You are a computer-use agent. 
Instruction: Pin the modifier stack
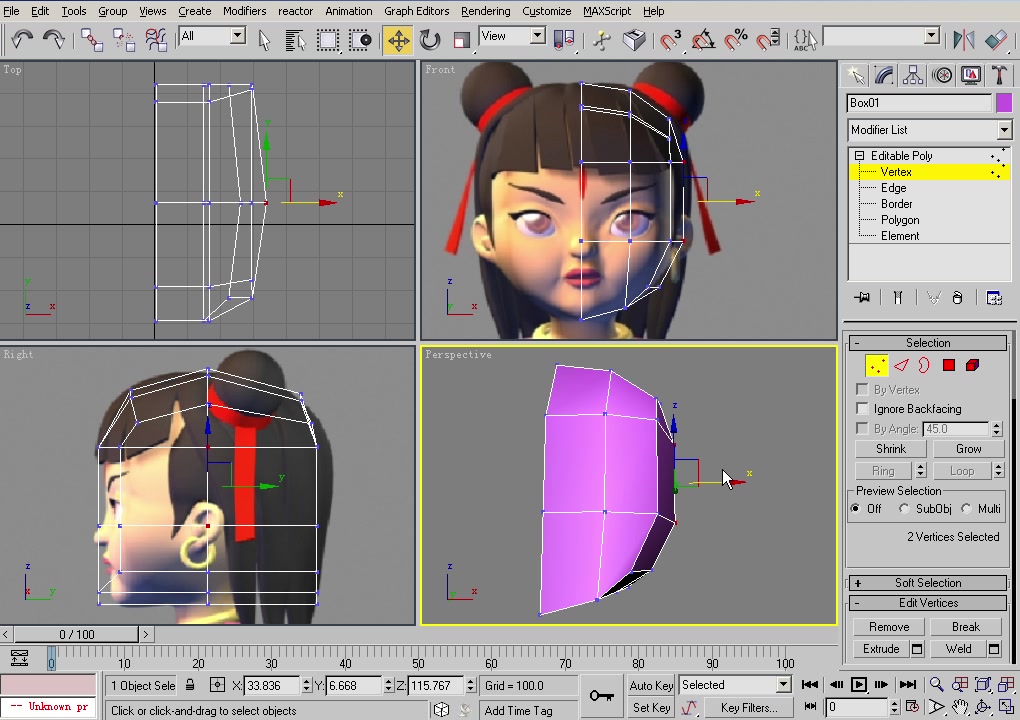(862, 297)
